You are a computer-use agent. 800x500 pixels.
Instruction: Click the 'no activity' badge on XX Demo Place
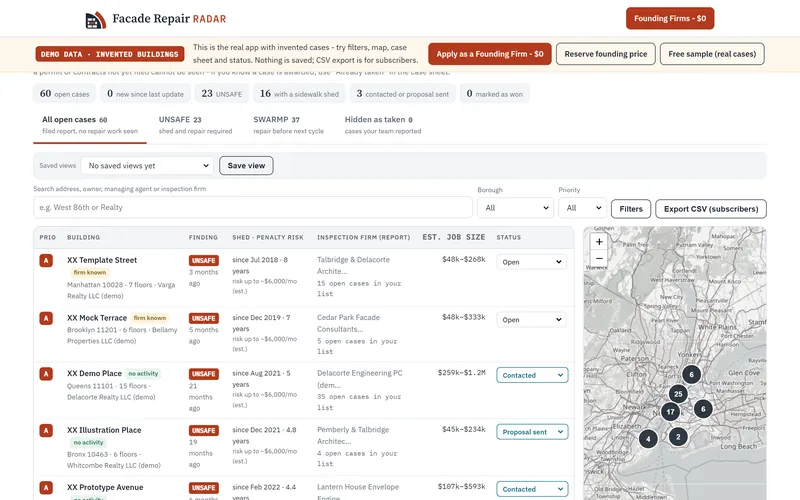coord(143,373)
